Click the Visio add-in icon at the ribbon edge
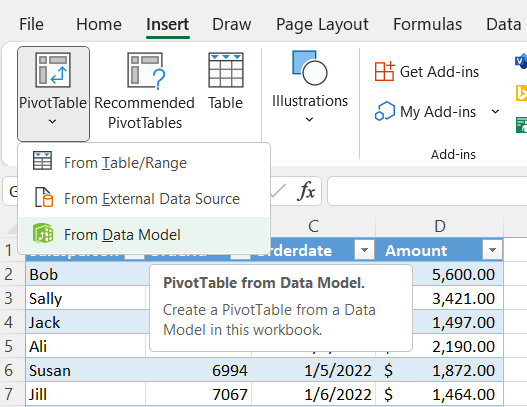The height and width of the screenshot is (407, 527). point(521,62)
